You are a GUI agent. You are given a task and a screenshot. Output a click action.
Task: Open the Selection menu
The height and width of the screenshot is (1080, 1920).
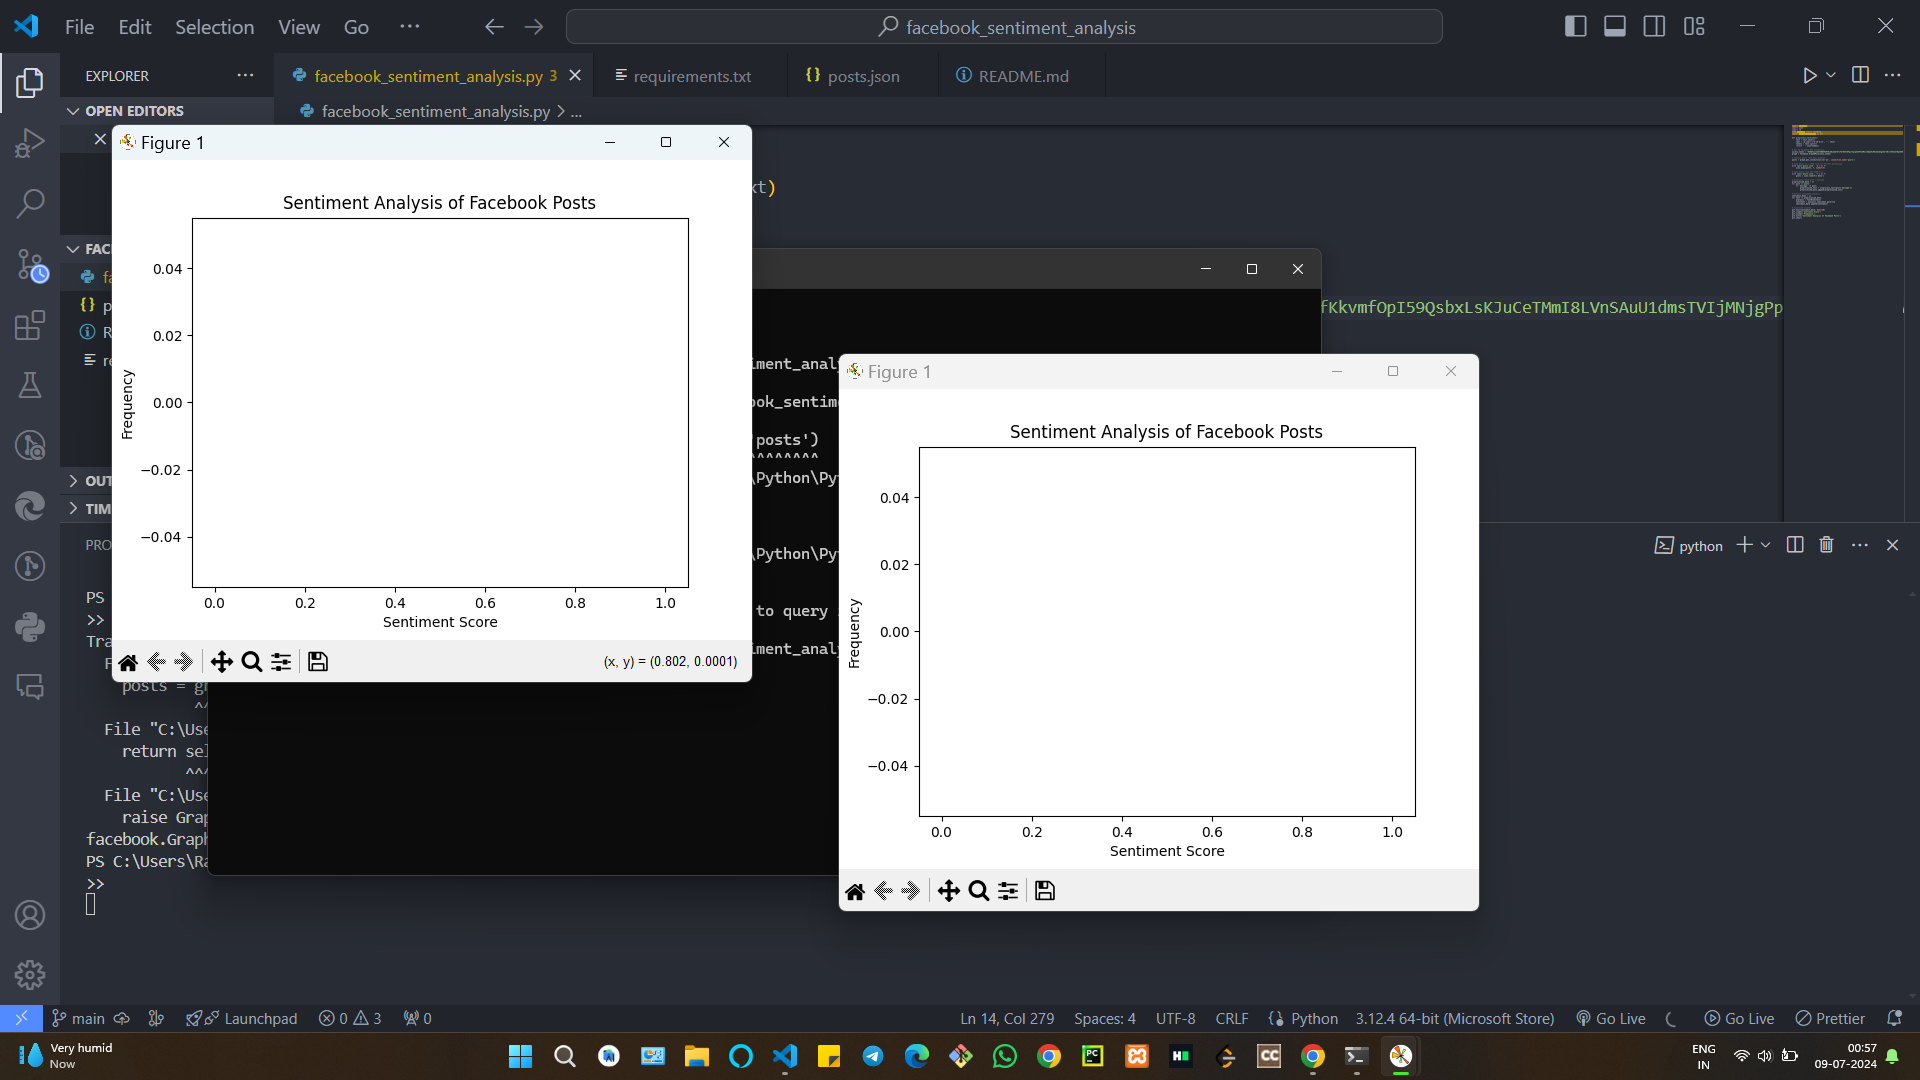point(214,27)
